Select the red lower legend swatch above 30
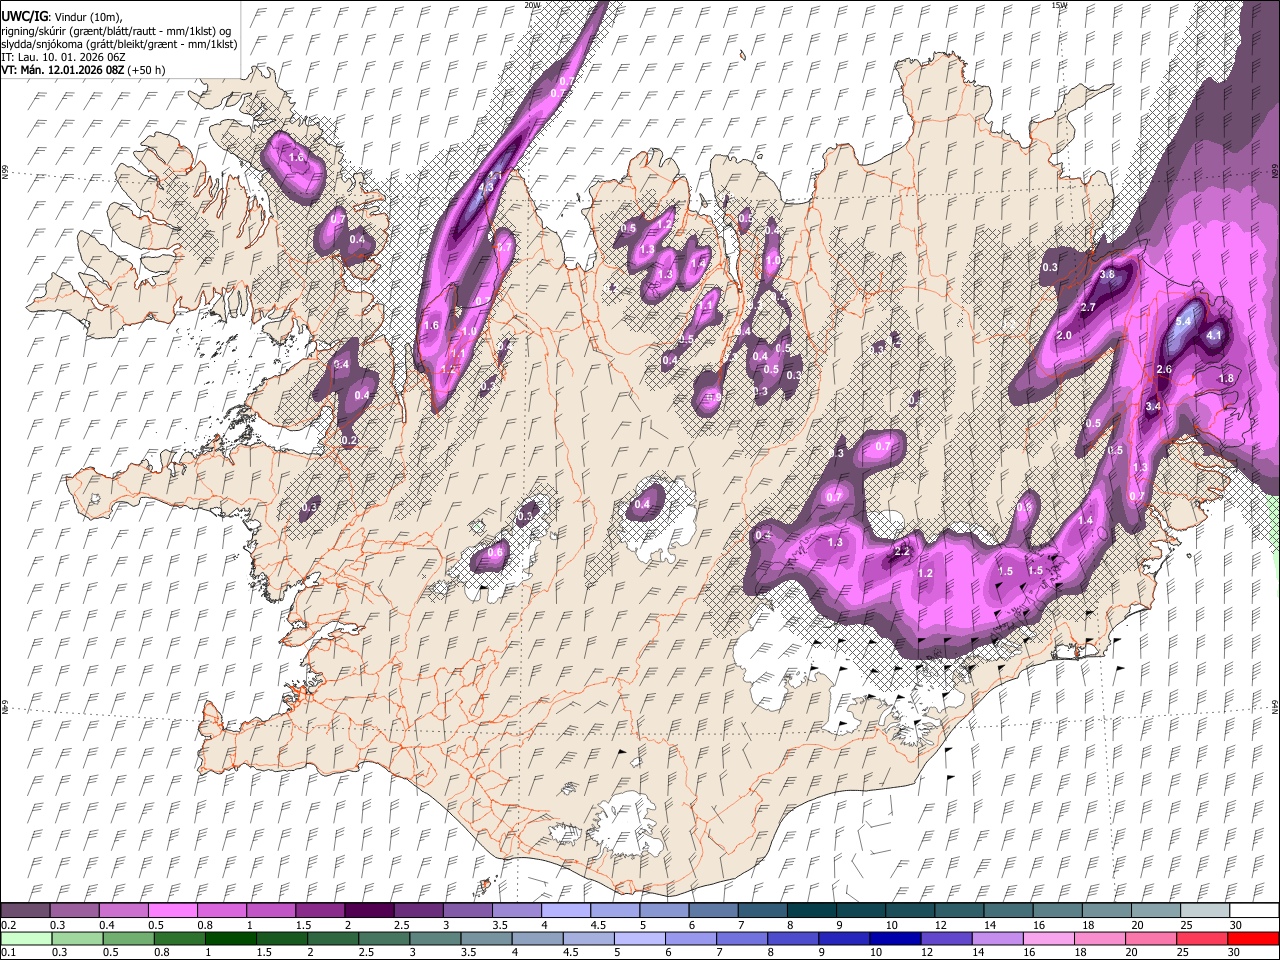Image resolution: width=1280 pixels, height=960 pixels. [1253, 938]
